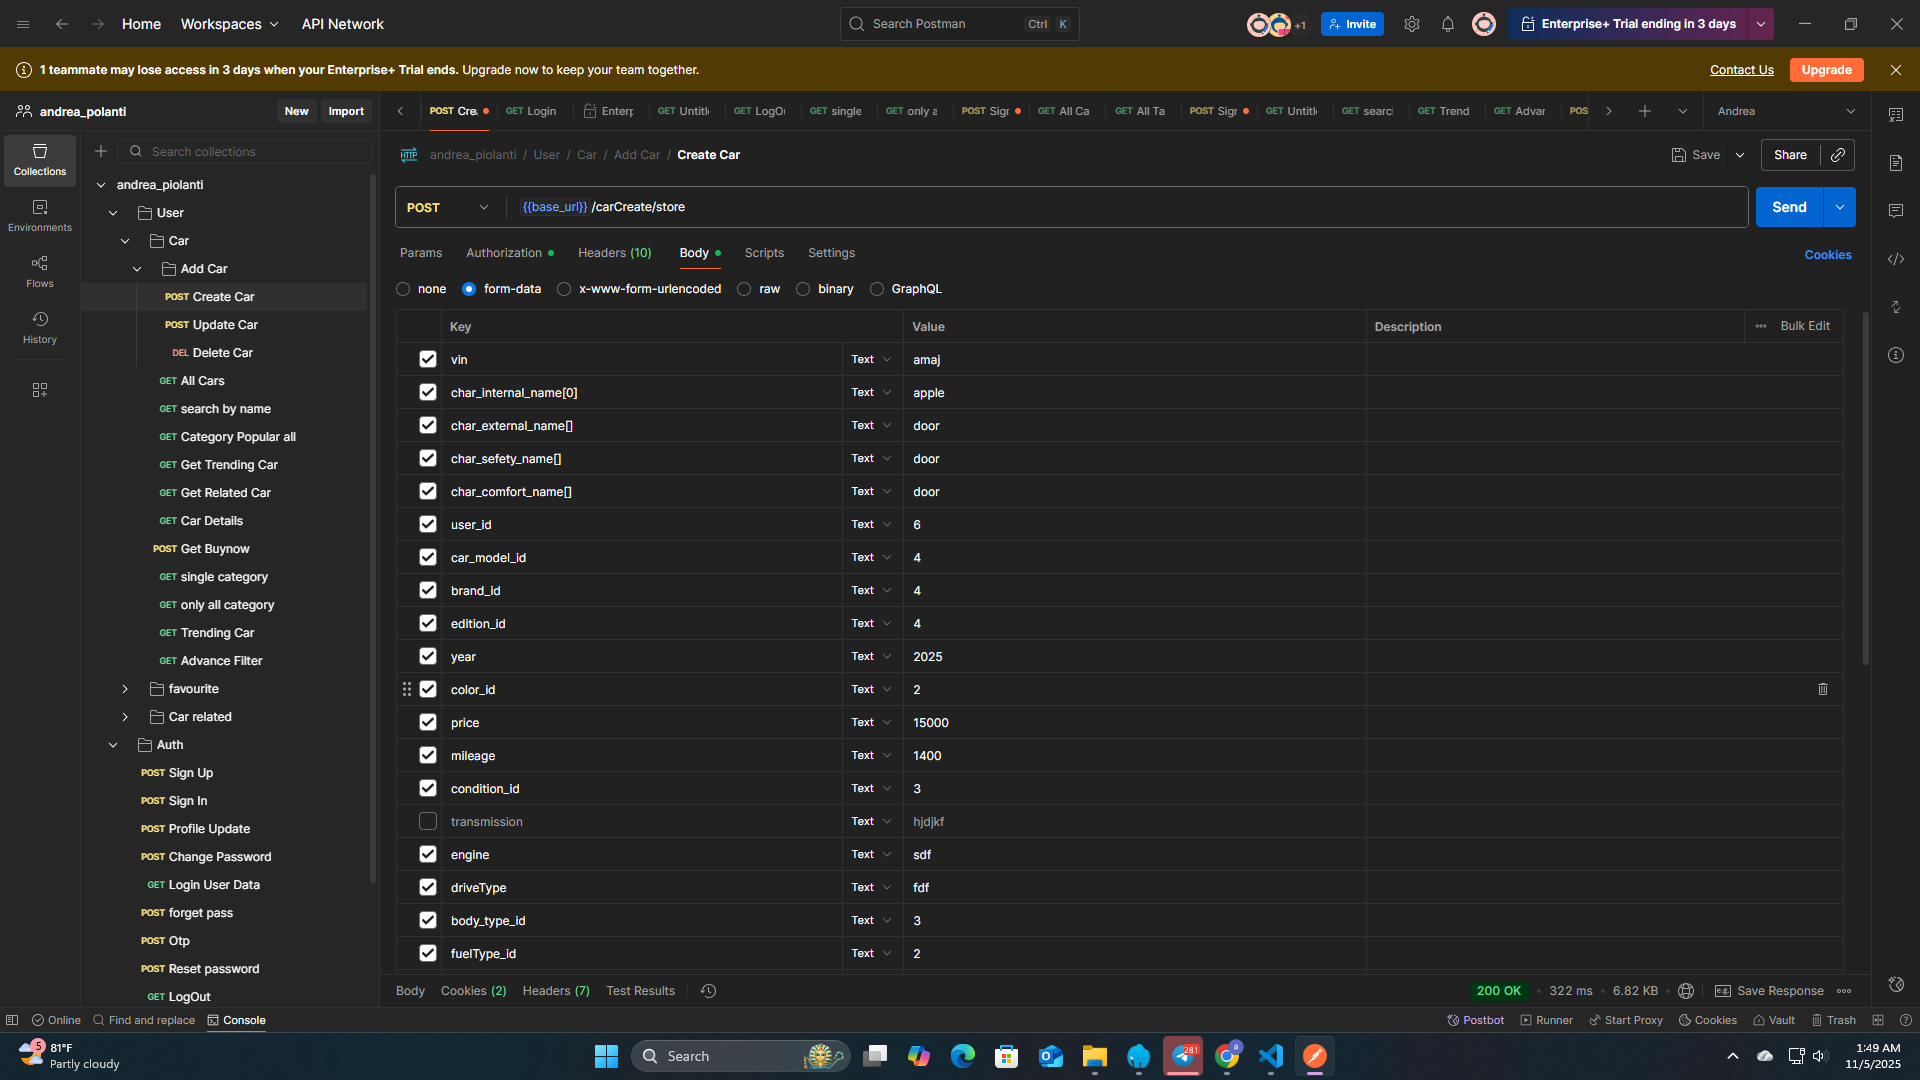Open the Workspaces dropdown
1920x1080 pixels.
230,24
